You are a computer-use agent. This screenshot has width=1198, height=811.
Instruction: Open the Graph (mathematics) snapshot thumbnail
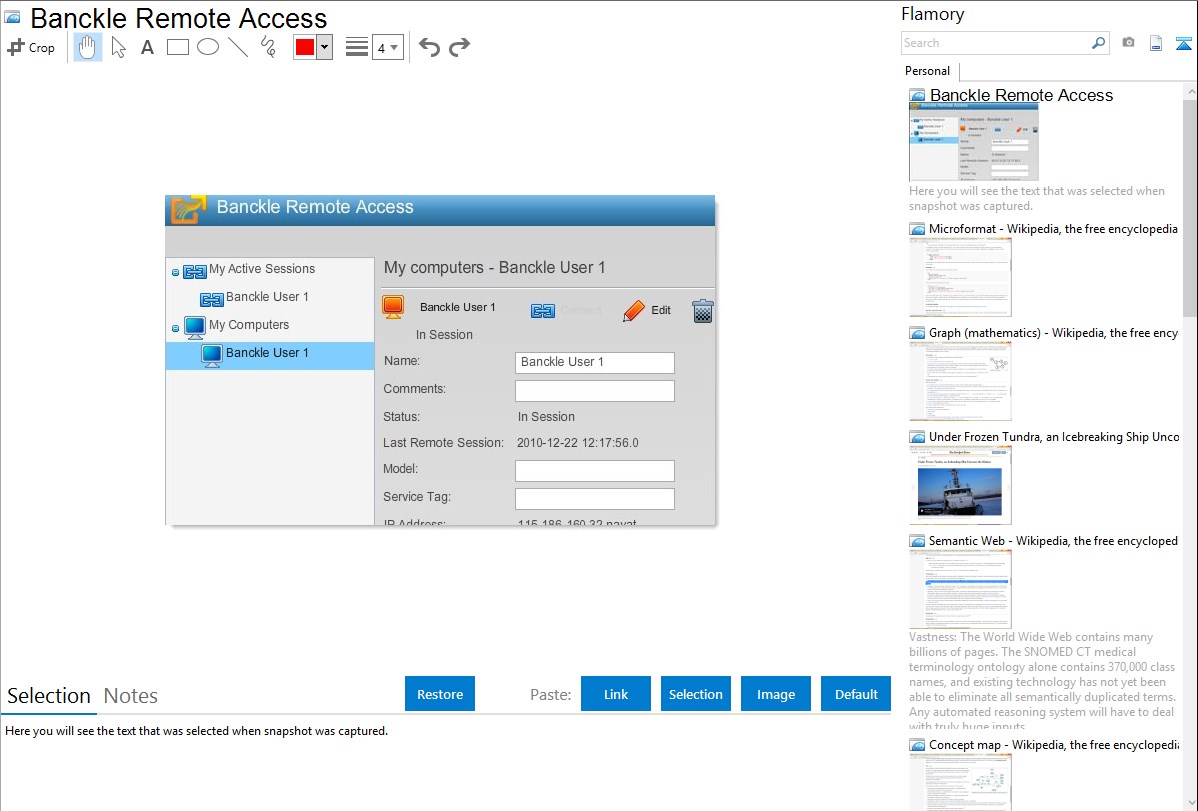point(960,381)
